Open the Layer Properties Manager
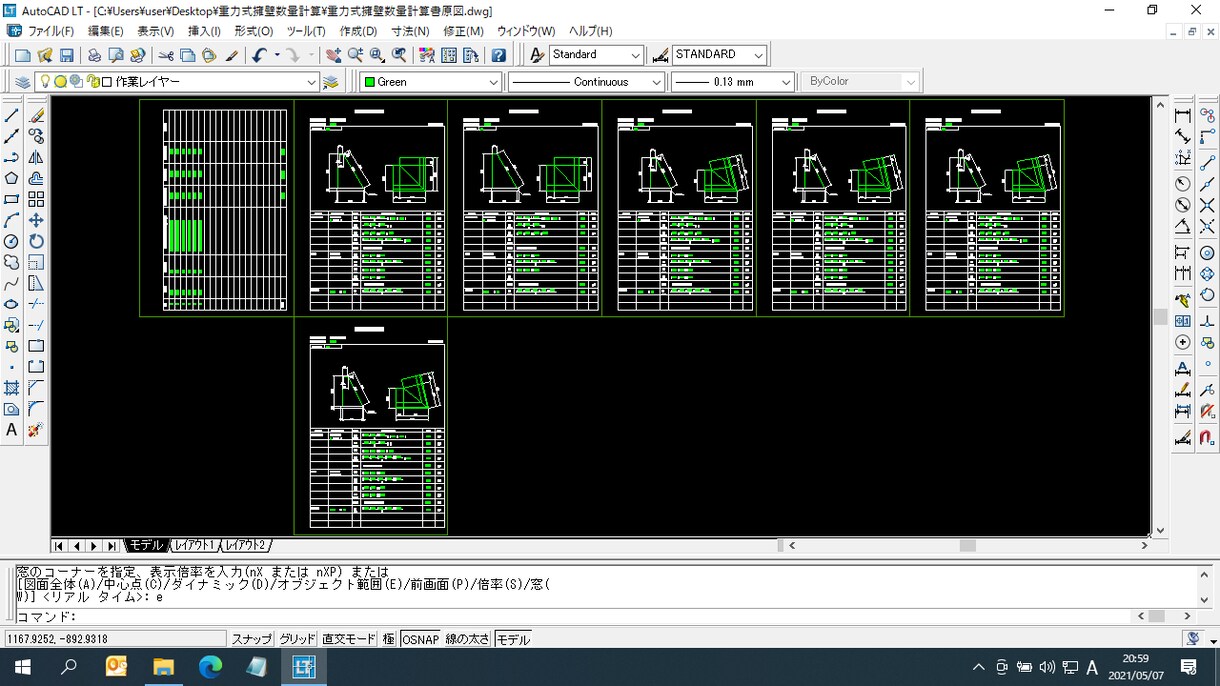Viewport: 1220px width, 686px height. click(22, 82)
